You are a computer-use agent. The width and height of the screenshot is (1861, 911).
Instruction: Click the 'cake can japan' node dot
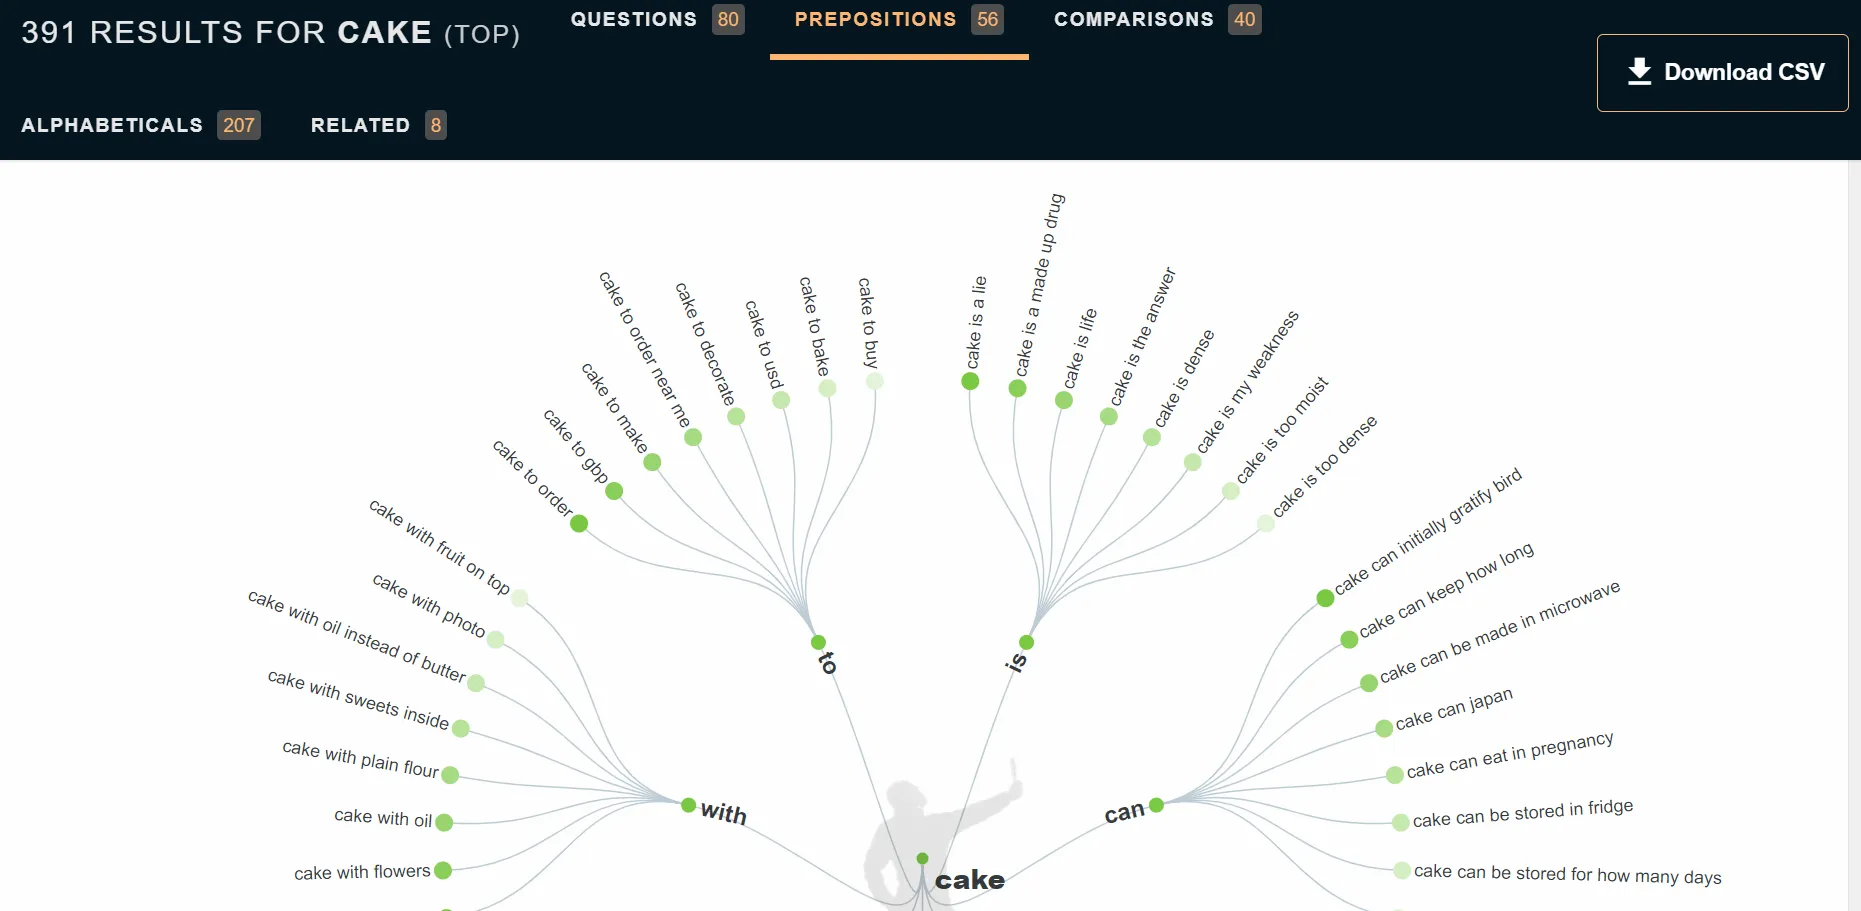click(x=1384, y=728)
